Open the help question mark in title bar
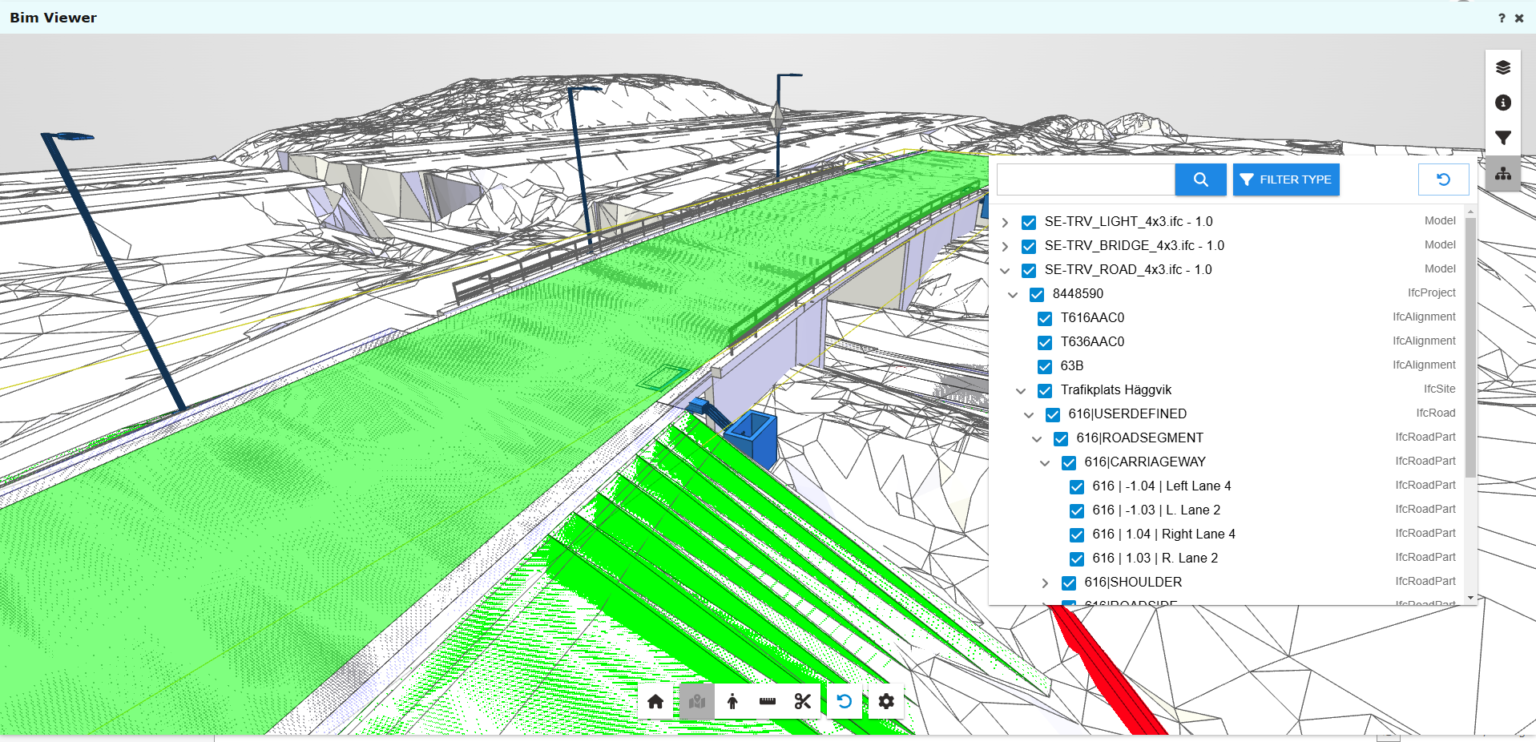1536x742 pixels. click(x=1502, y=18)
